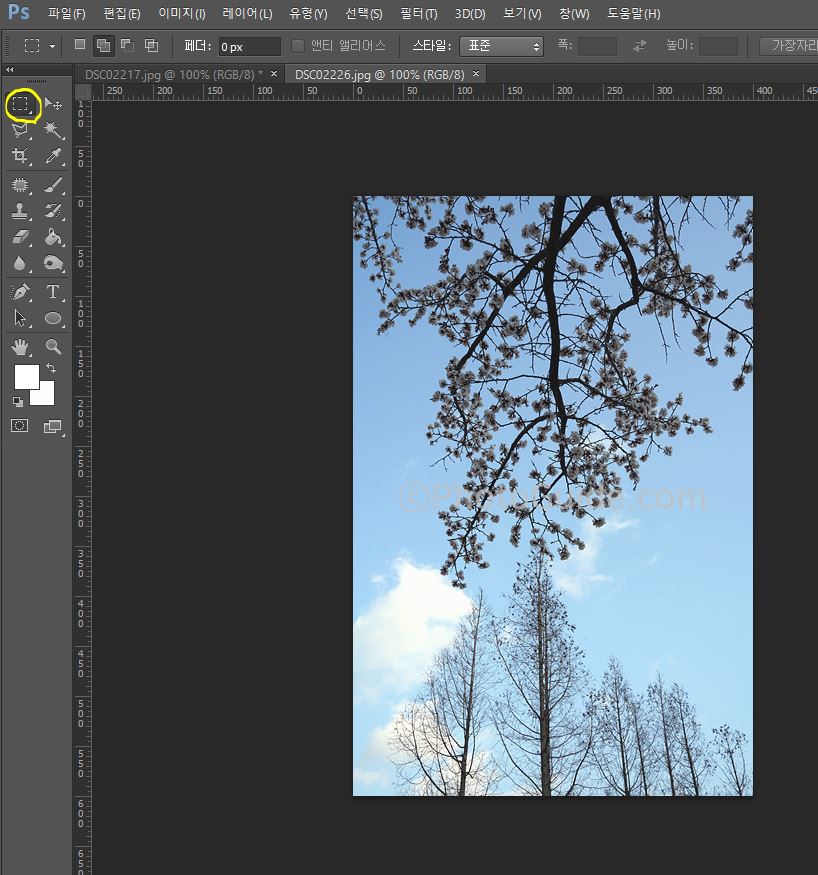The width and height of the screenshot is (818, 875).
Task: Select the Sponge tool
Action: [53, 263]
